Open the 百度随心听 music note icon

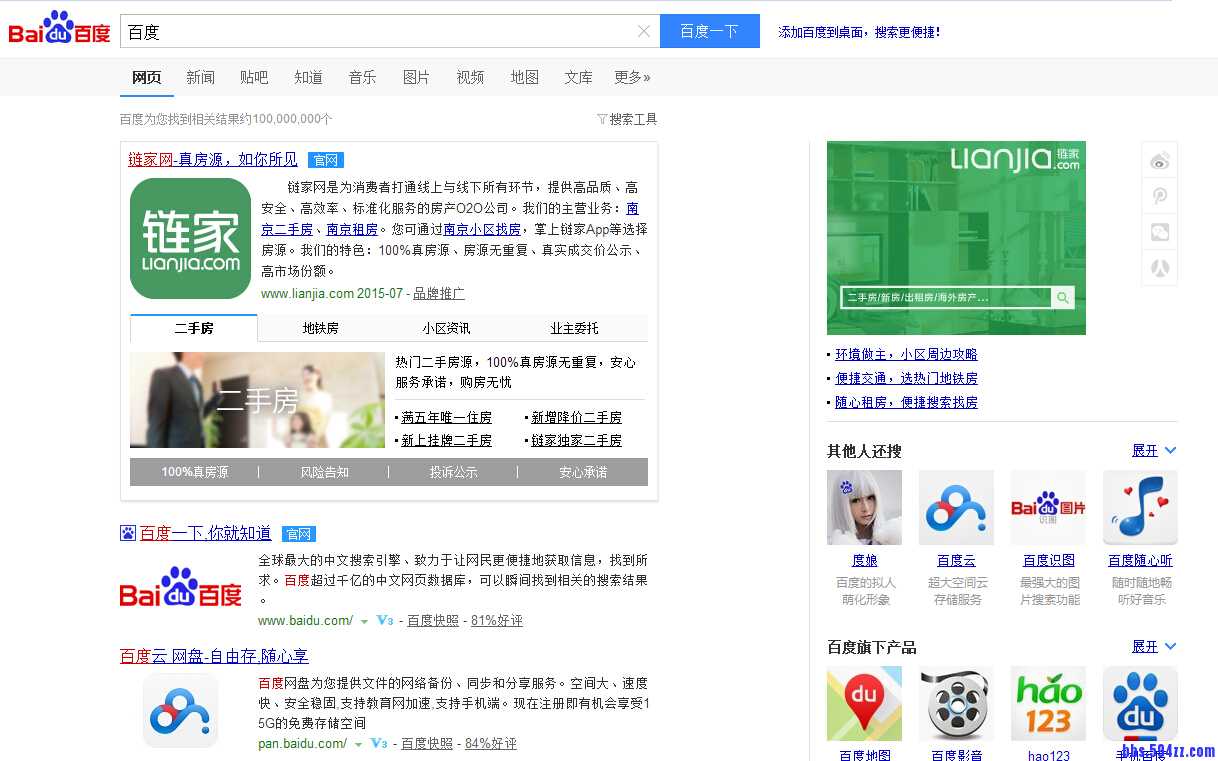coord(1140,507)
